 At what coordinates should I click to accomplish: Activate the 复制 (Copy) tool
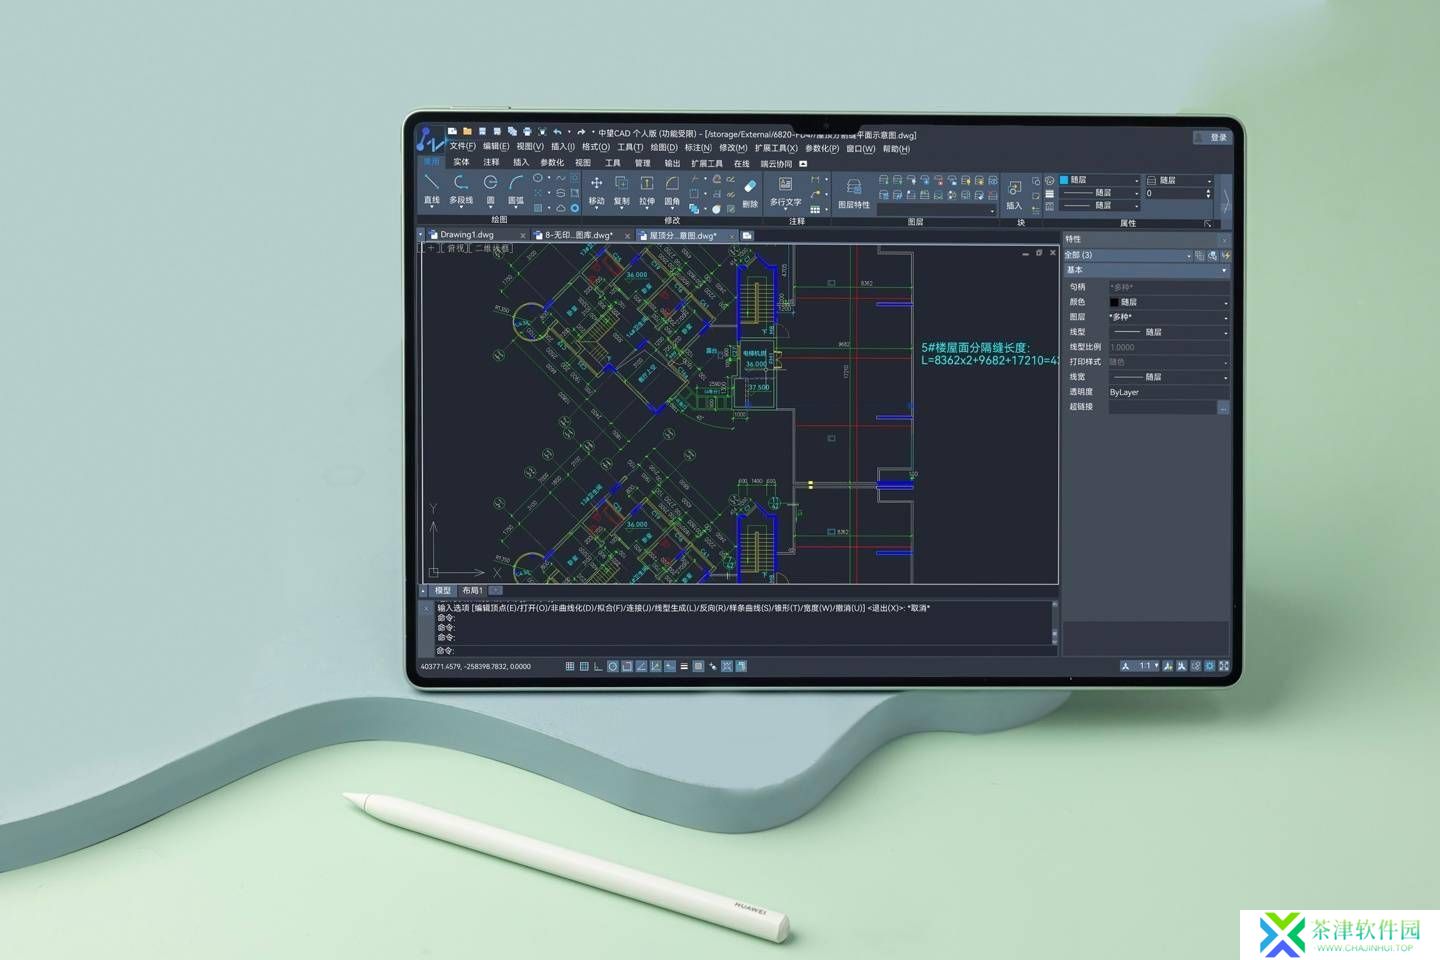621,189
